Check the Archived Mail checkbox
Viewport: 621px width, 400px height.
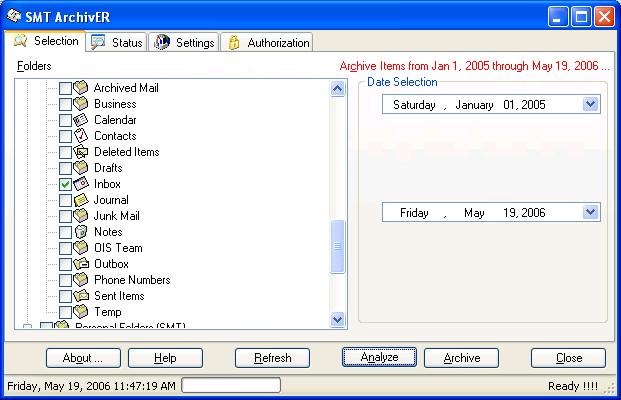click(x=65, y=89)
